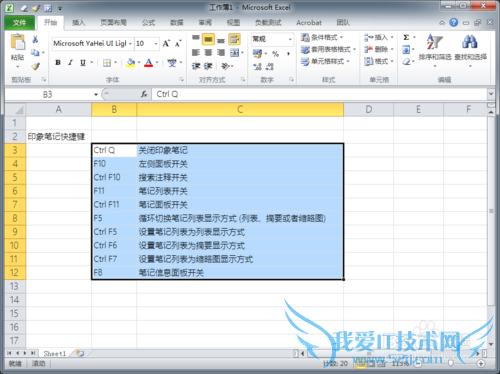Click the zoom in plus button
This screenshot has height=374, width=500.
pyautogui.click(x=481, y=364)
